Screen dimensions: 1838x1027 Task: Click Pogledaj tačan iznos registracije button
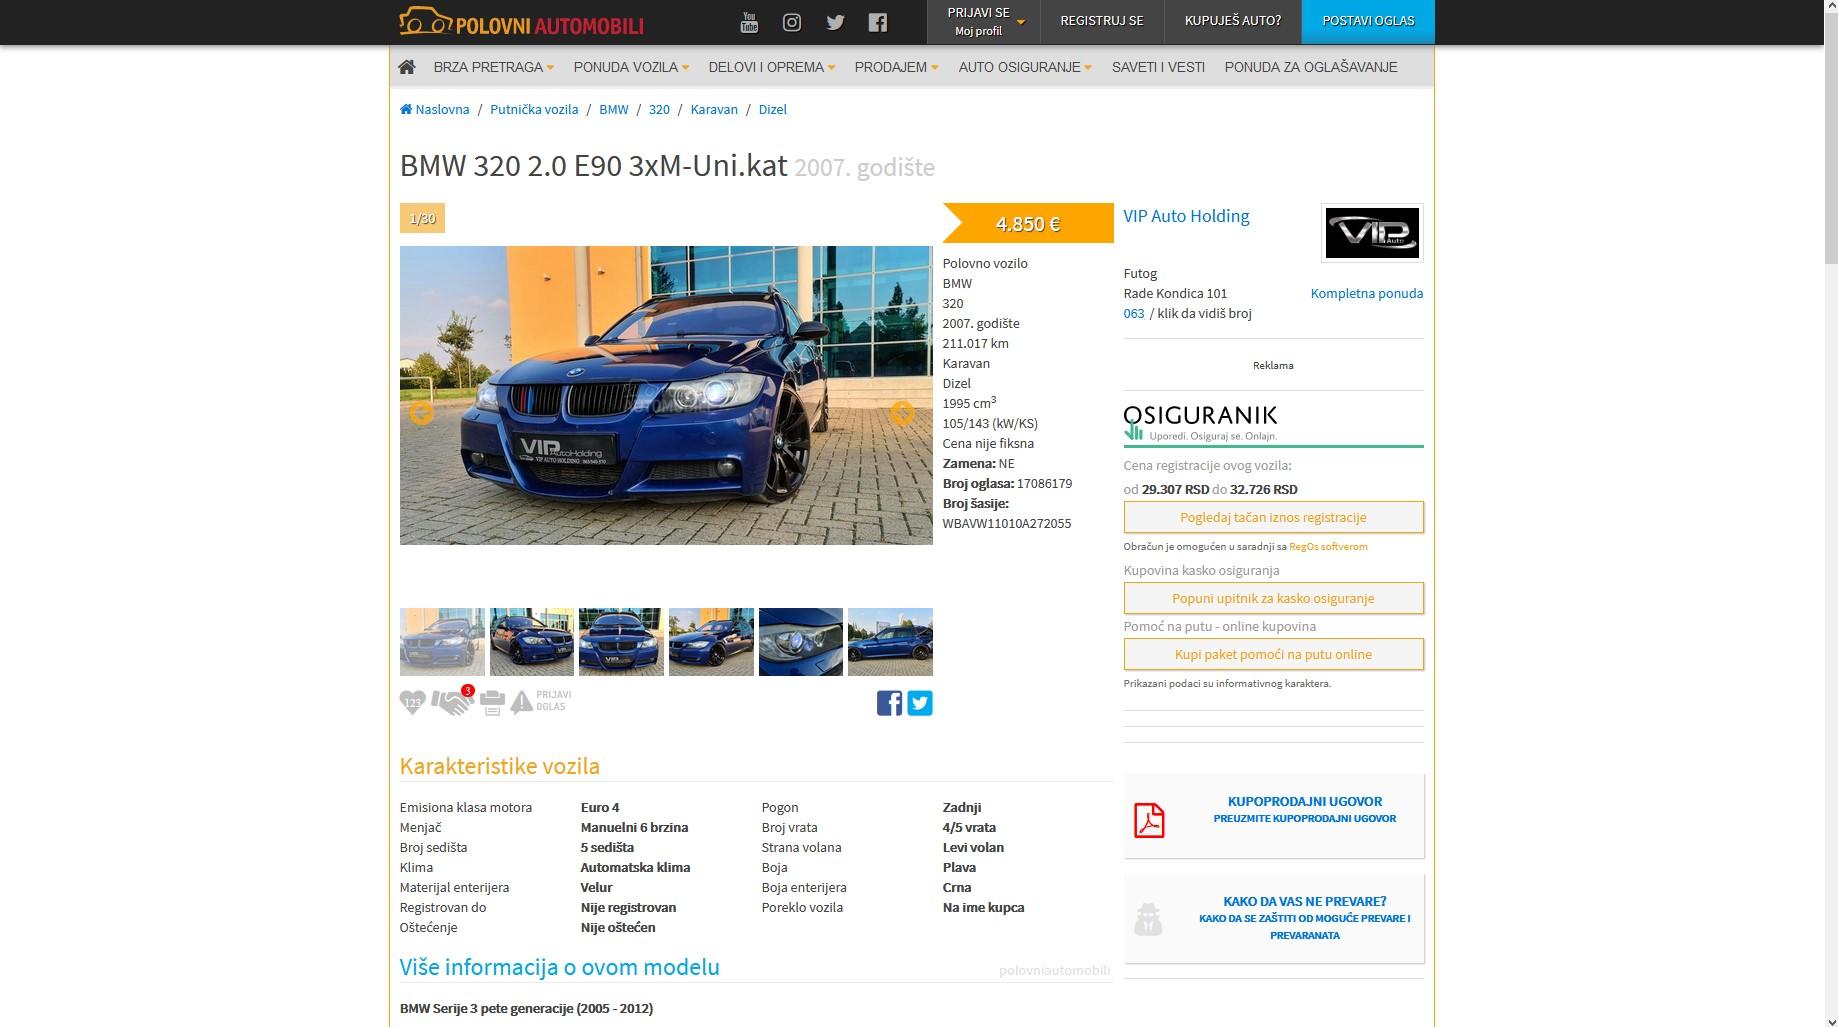pos(1273,517)
